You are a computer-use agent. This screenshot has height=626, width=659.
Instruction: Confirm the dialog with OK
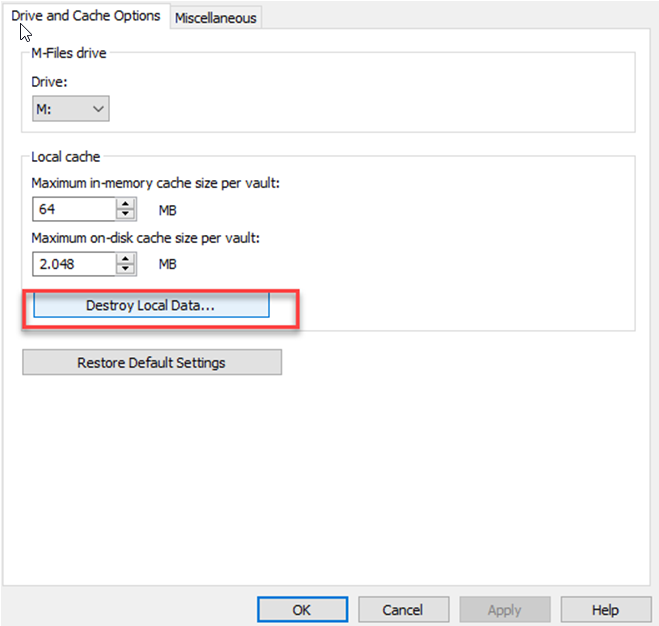tap(302, 609)
